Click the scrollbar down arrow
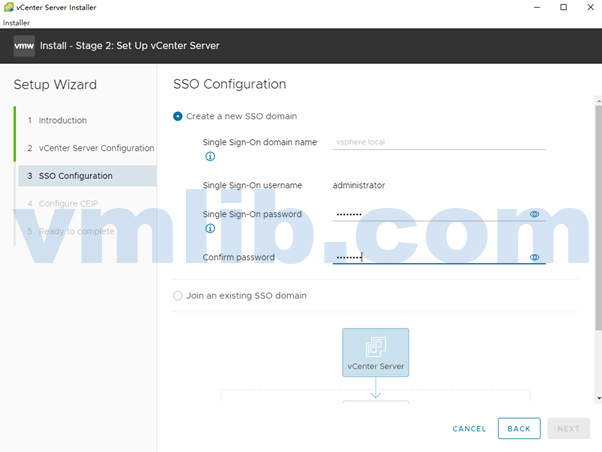 tap(599, 399)
